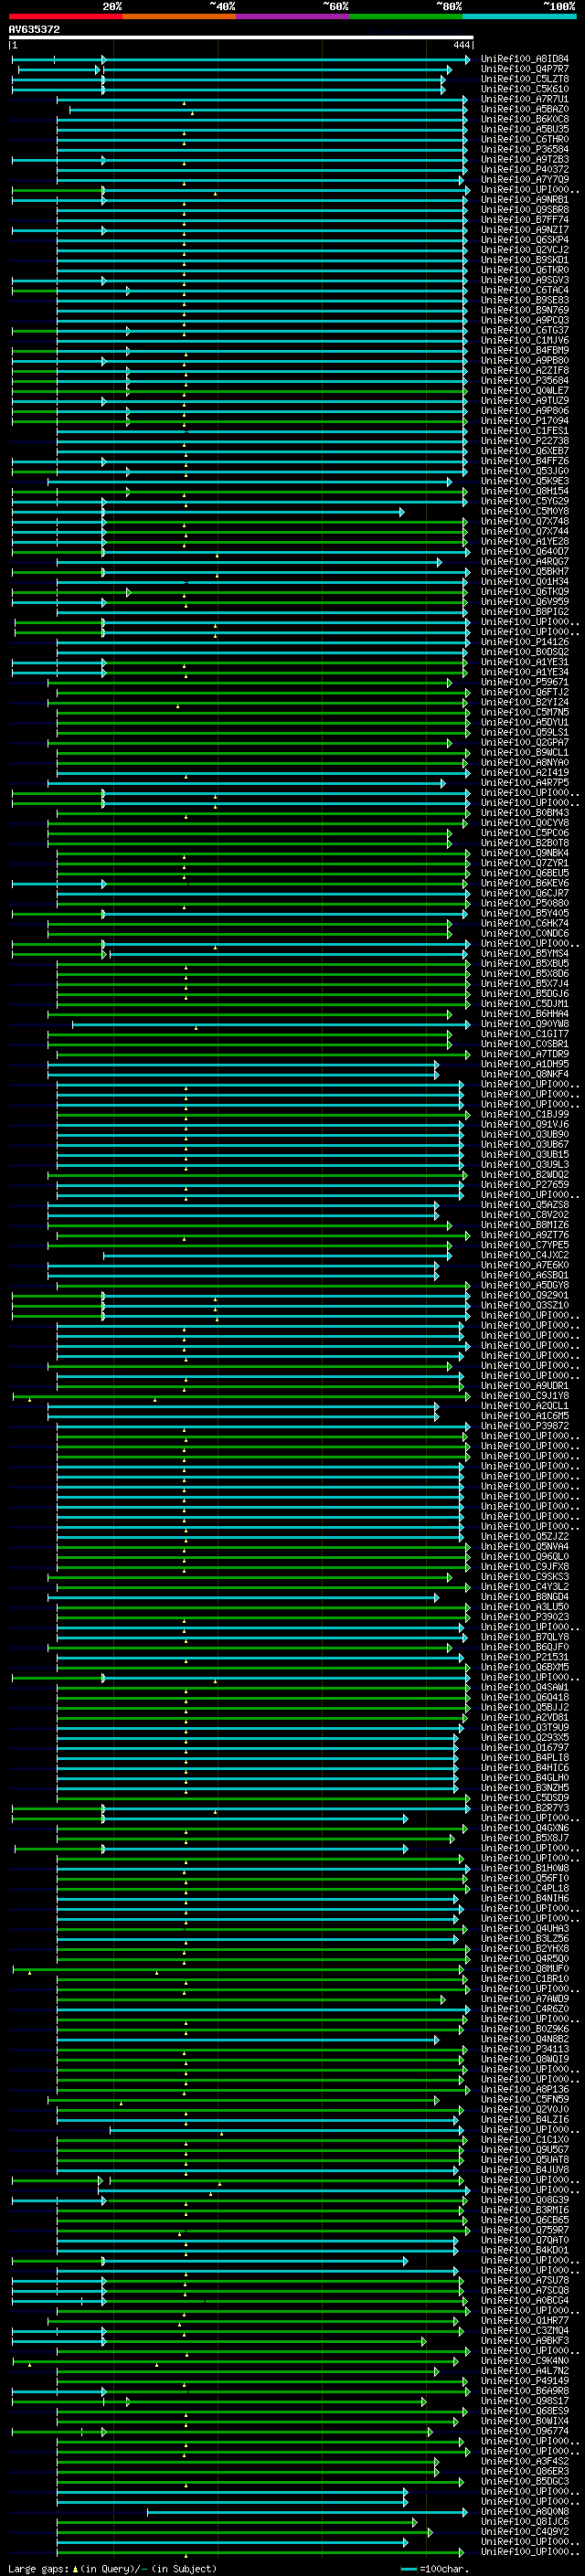Select UniRef100_Q5ZJZ2 row label

point(524,1538)
